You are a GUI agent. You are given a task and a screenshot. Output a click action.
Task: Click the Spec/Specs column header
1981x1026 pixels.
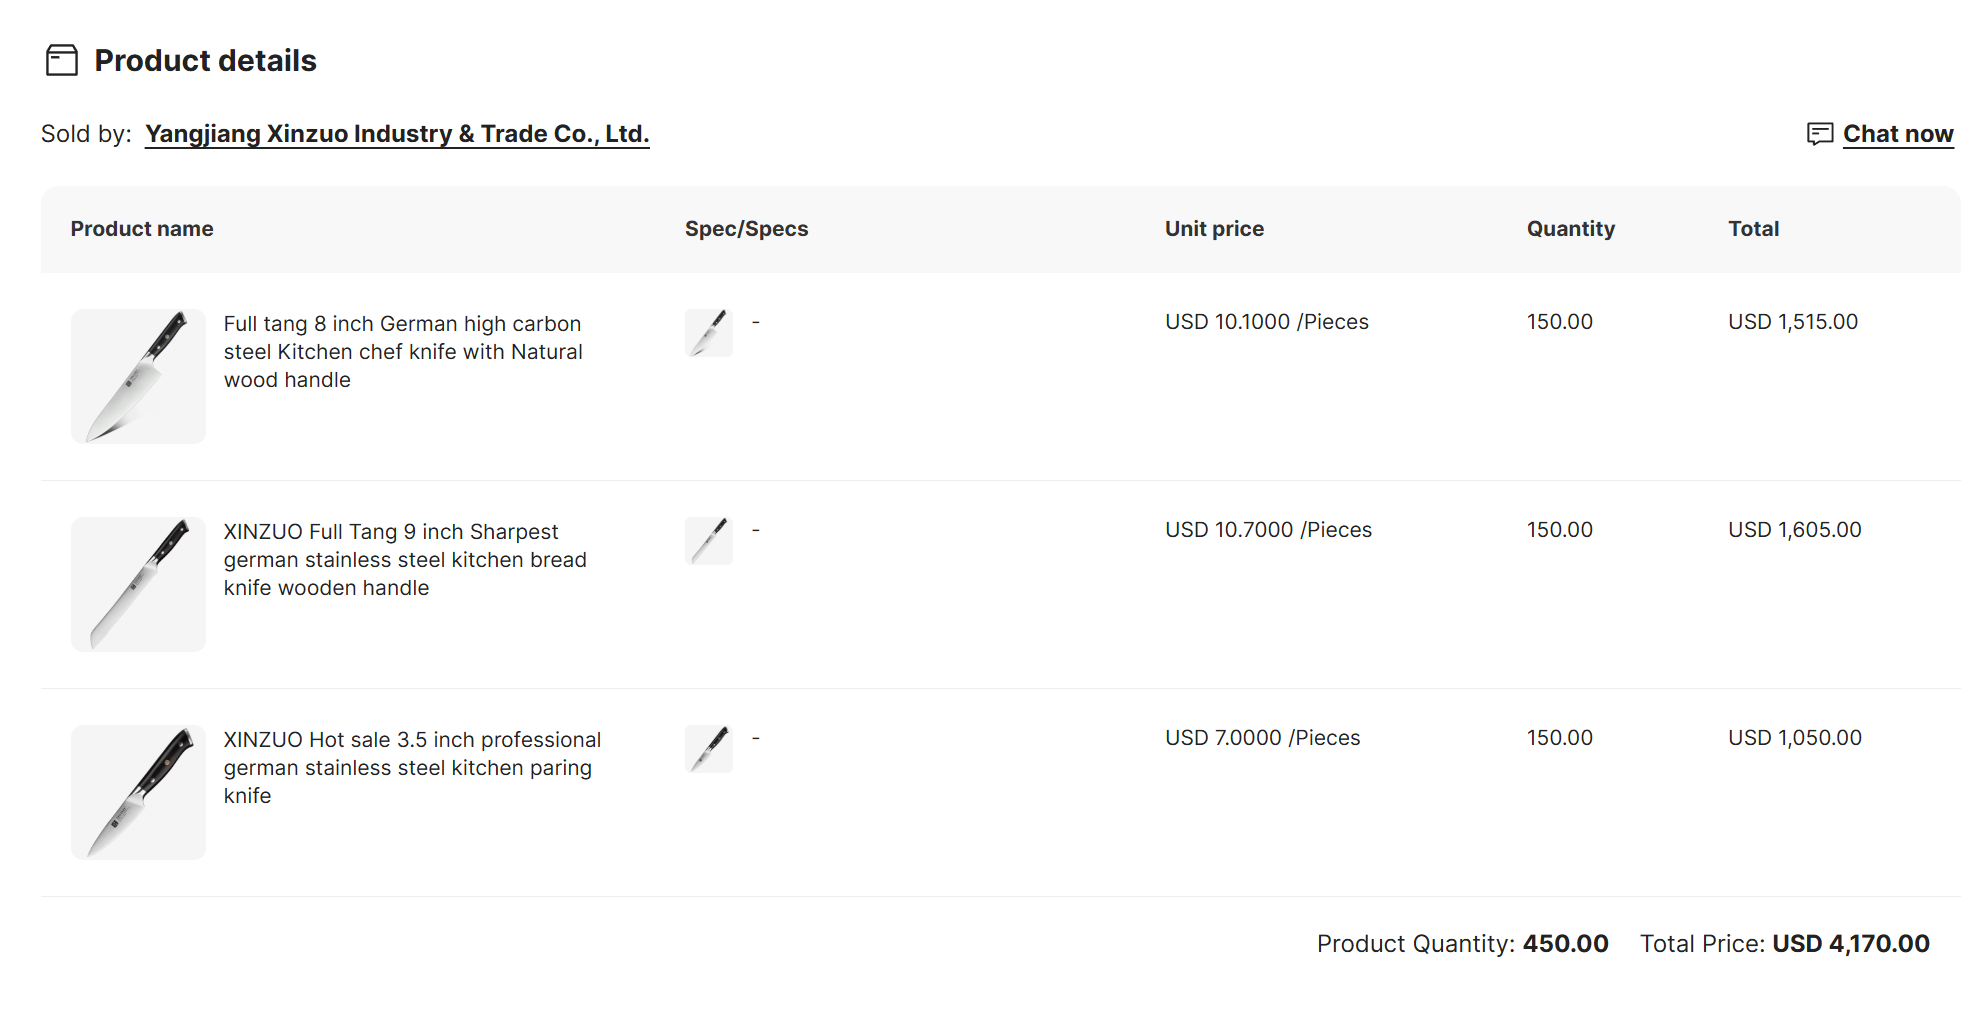click(x=746, y=229)
